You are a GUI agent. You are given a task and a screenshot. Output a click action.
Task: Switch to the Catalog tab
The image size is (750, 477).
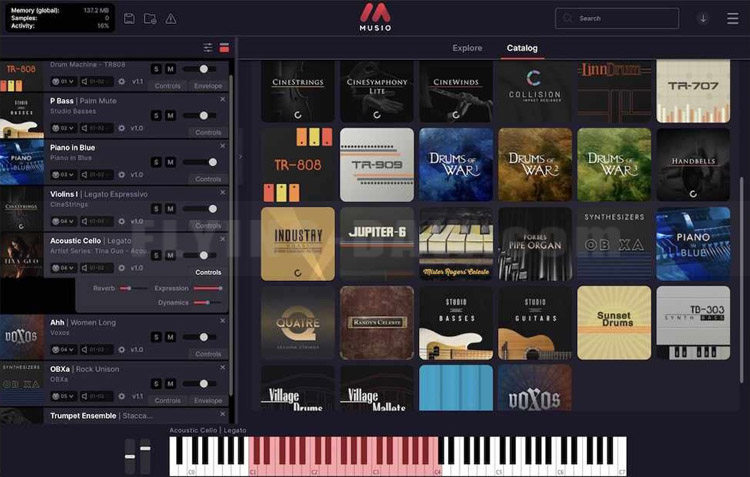pyautogui.click(x=522, y=48)
